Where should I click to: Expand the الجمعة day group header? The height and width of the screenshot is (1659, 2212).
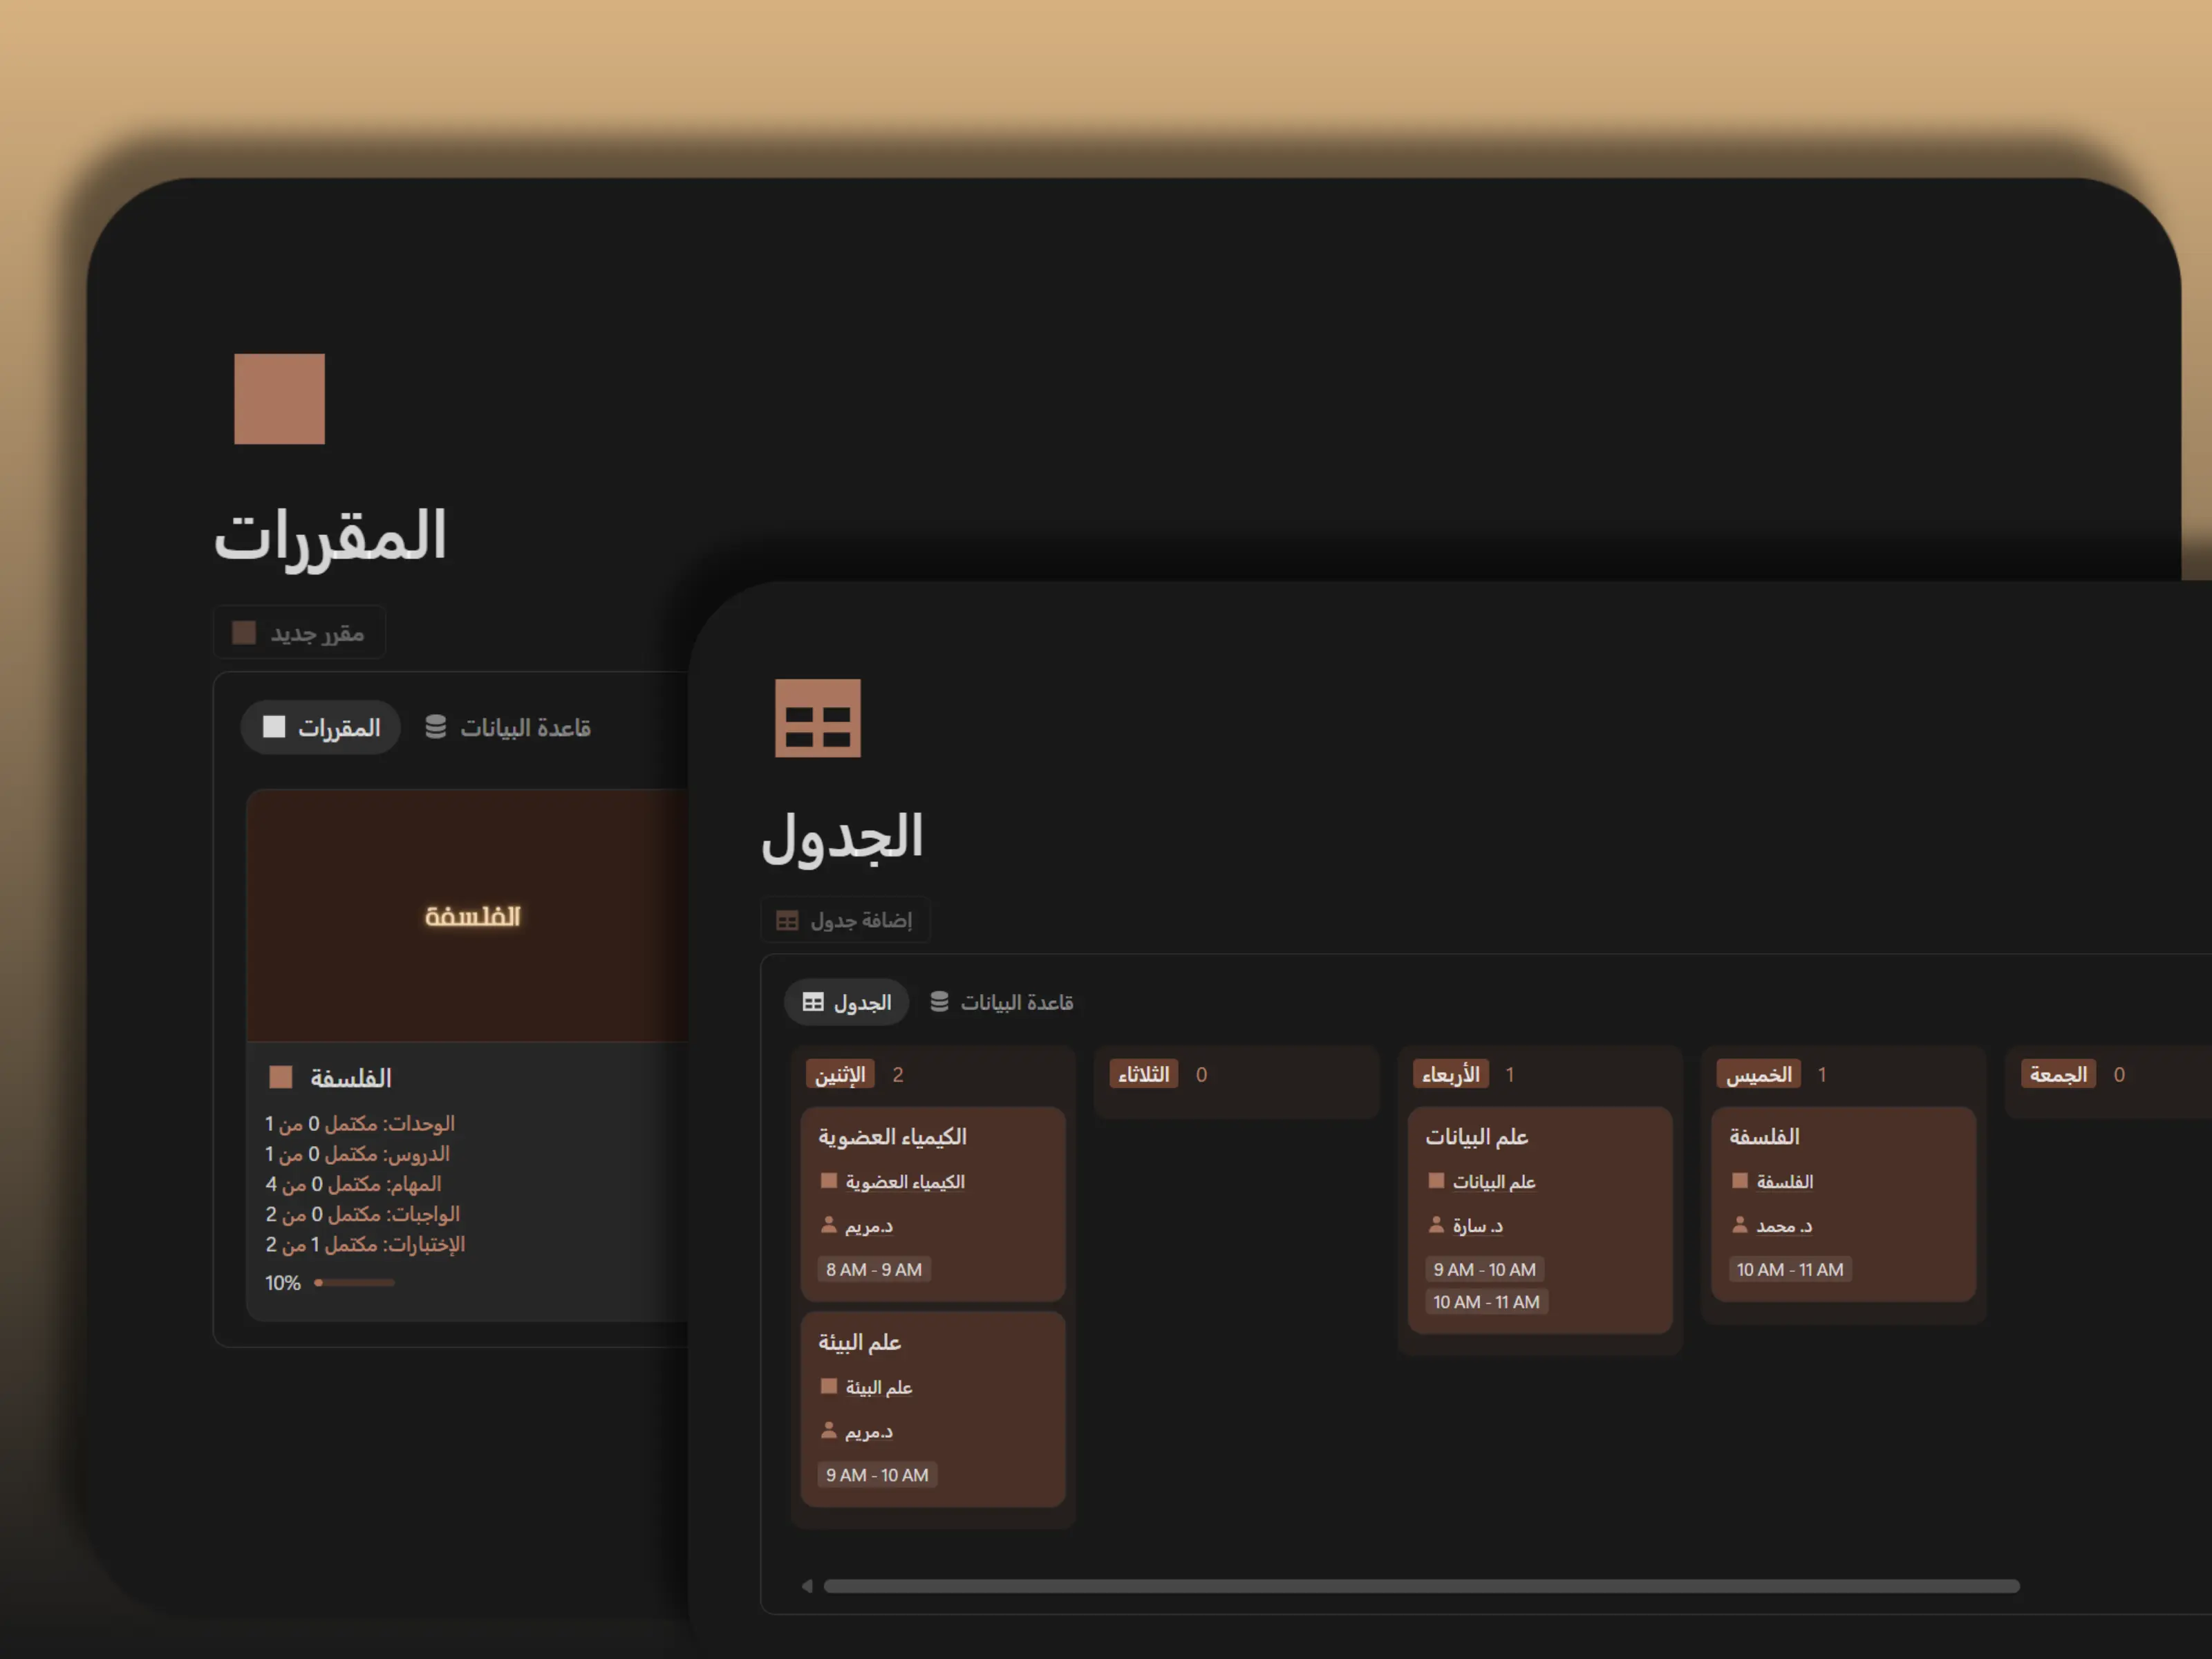click(2058, 1073)
